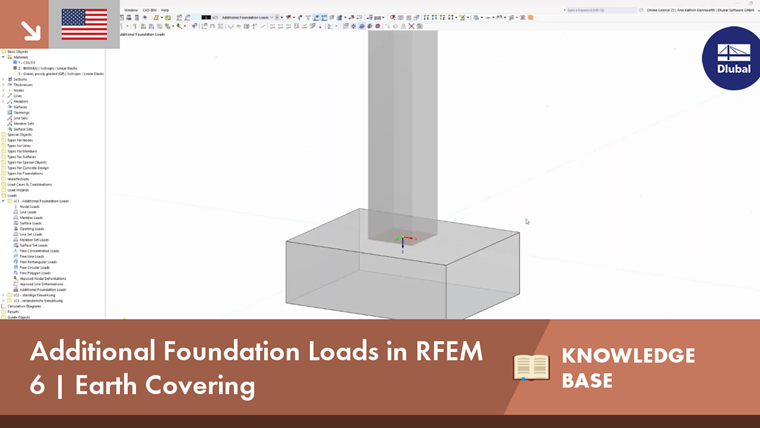Select the Basic Objects folder in navigator
The height and width of the screenshot is (428, 760).
[17, 51]
